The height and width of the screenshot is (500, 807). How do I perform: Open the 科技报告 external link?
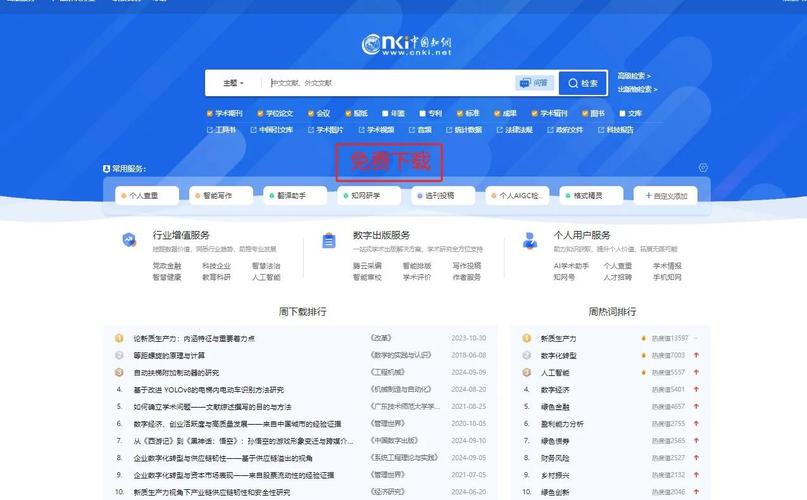tap(616, 130)
